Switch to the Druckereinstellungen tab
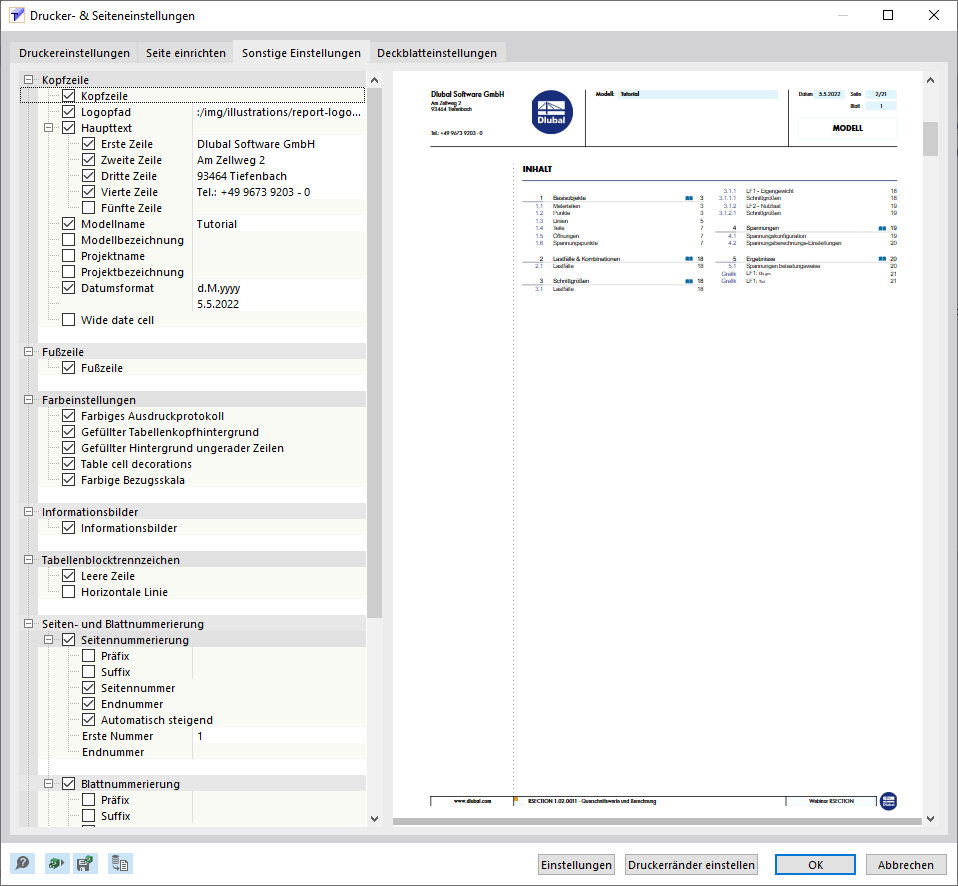The image size is (958, 886). [74, 53]
